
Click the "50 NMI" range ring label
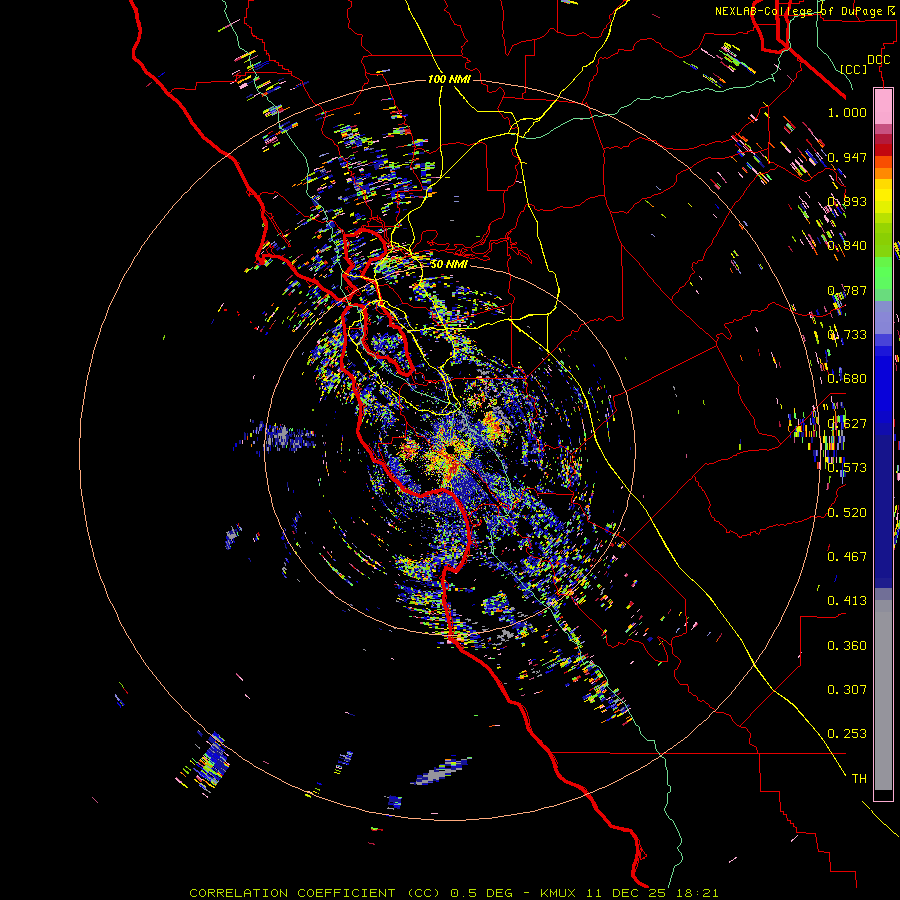point(449,264)
